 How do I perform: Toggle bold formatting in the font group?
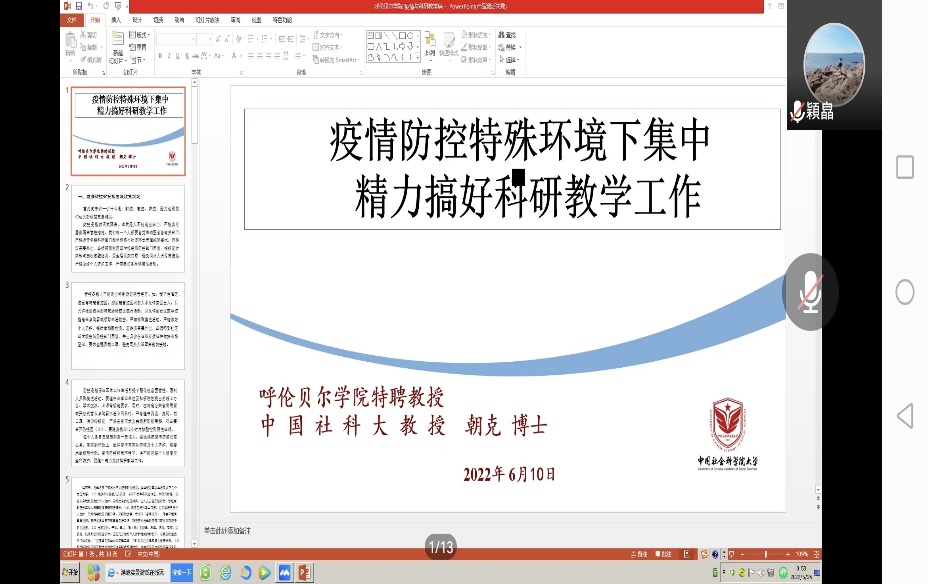(160, 56)
